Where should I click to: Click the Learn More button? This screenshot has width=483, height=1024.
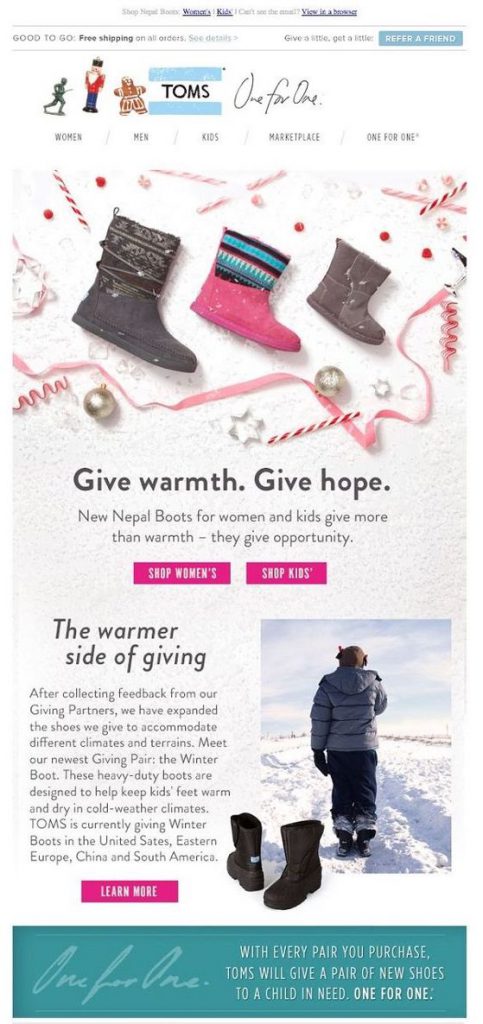click(x=129, y=891)
